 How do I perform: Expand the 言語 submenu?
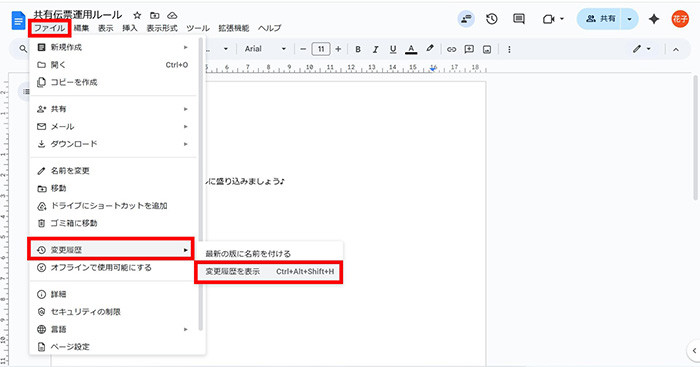tap(113, 329)
